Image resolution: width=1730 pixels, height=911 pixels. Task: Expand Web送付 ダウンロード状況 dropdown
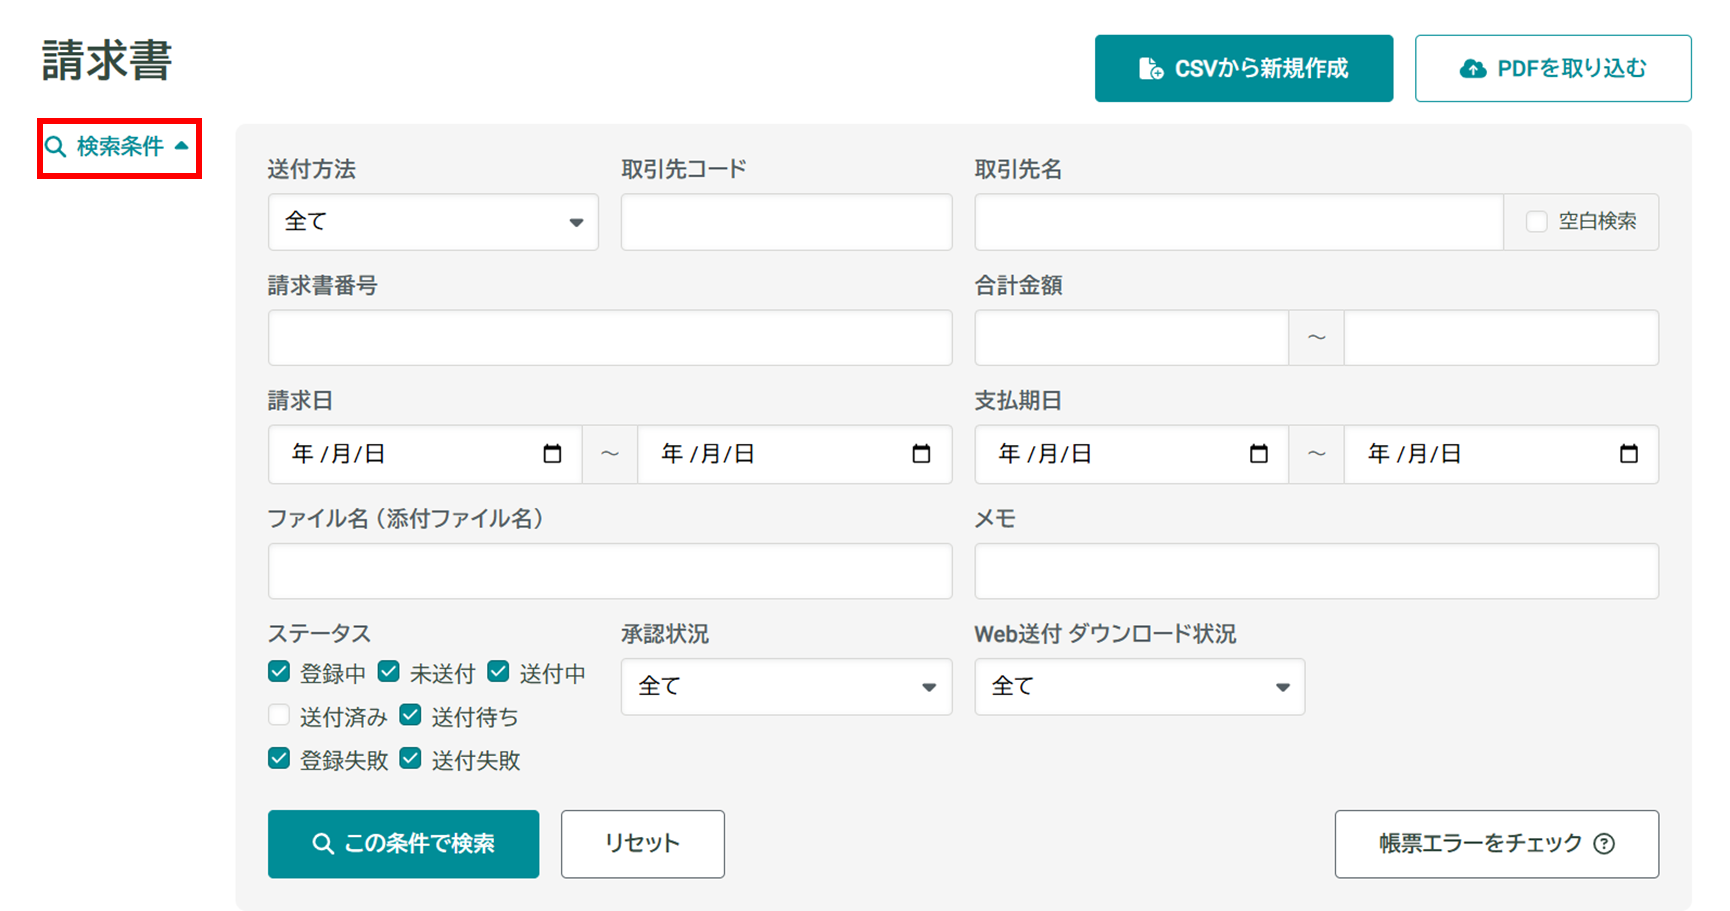click(1139, 687)
